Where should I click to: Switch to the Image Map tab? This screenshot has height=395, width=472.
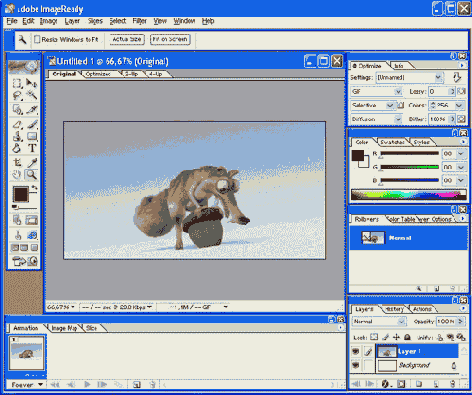click(64, 328)
